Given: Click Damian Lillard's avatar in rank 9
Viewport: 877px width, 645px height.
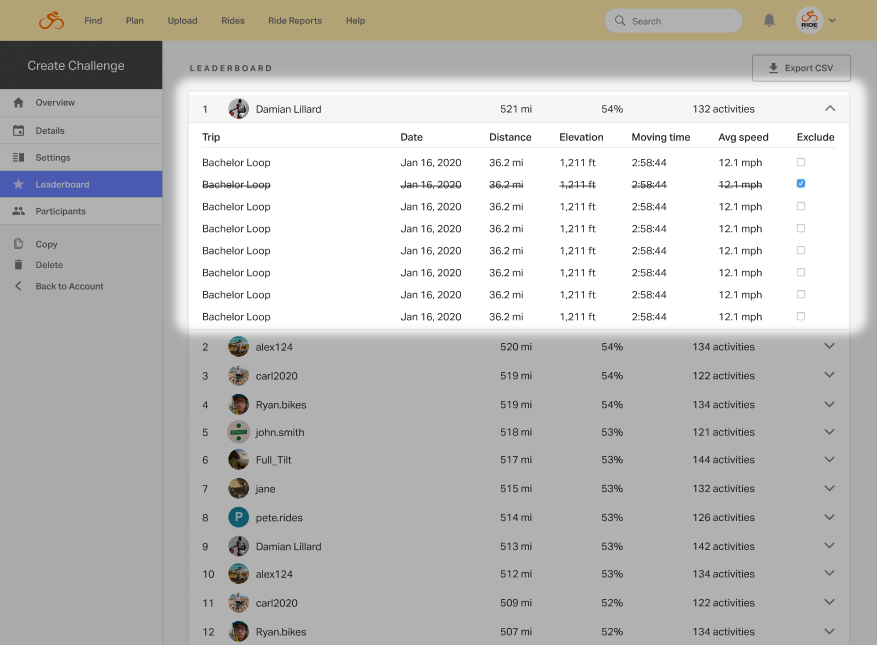Looking at the screenshot, I should tap(238, 546).
